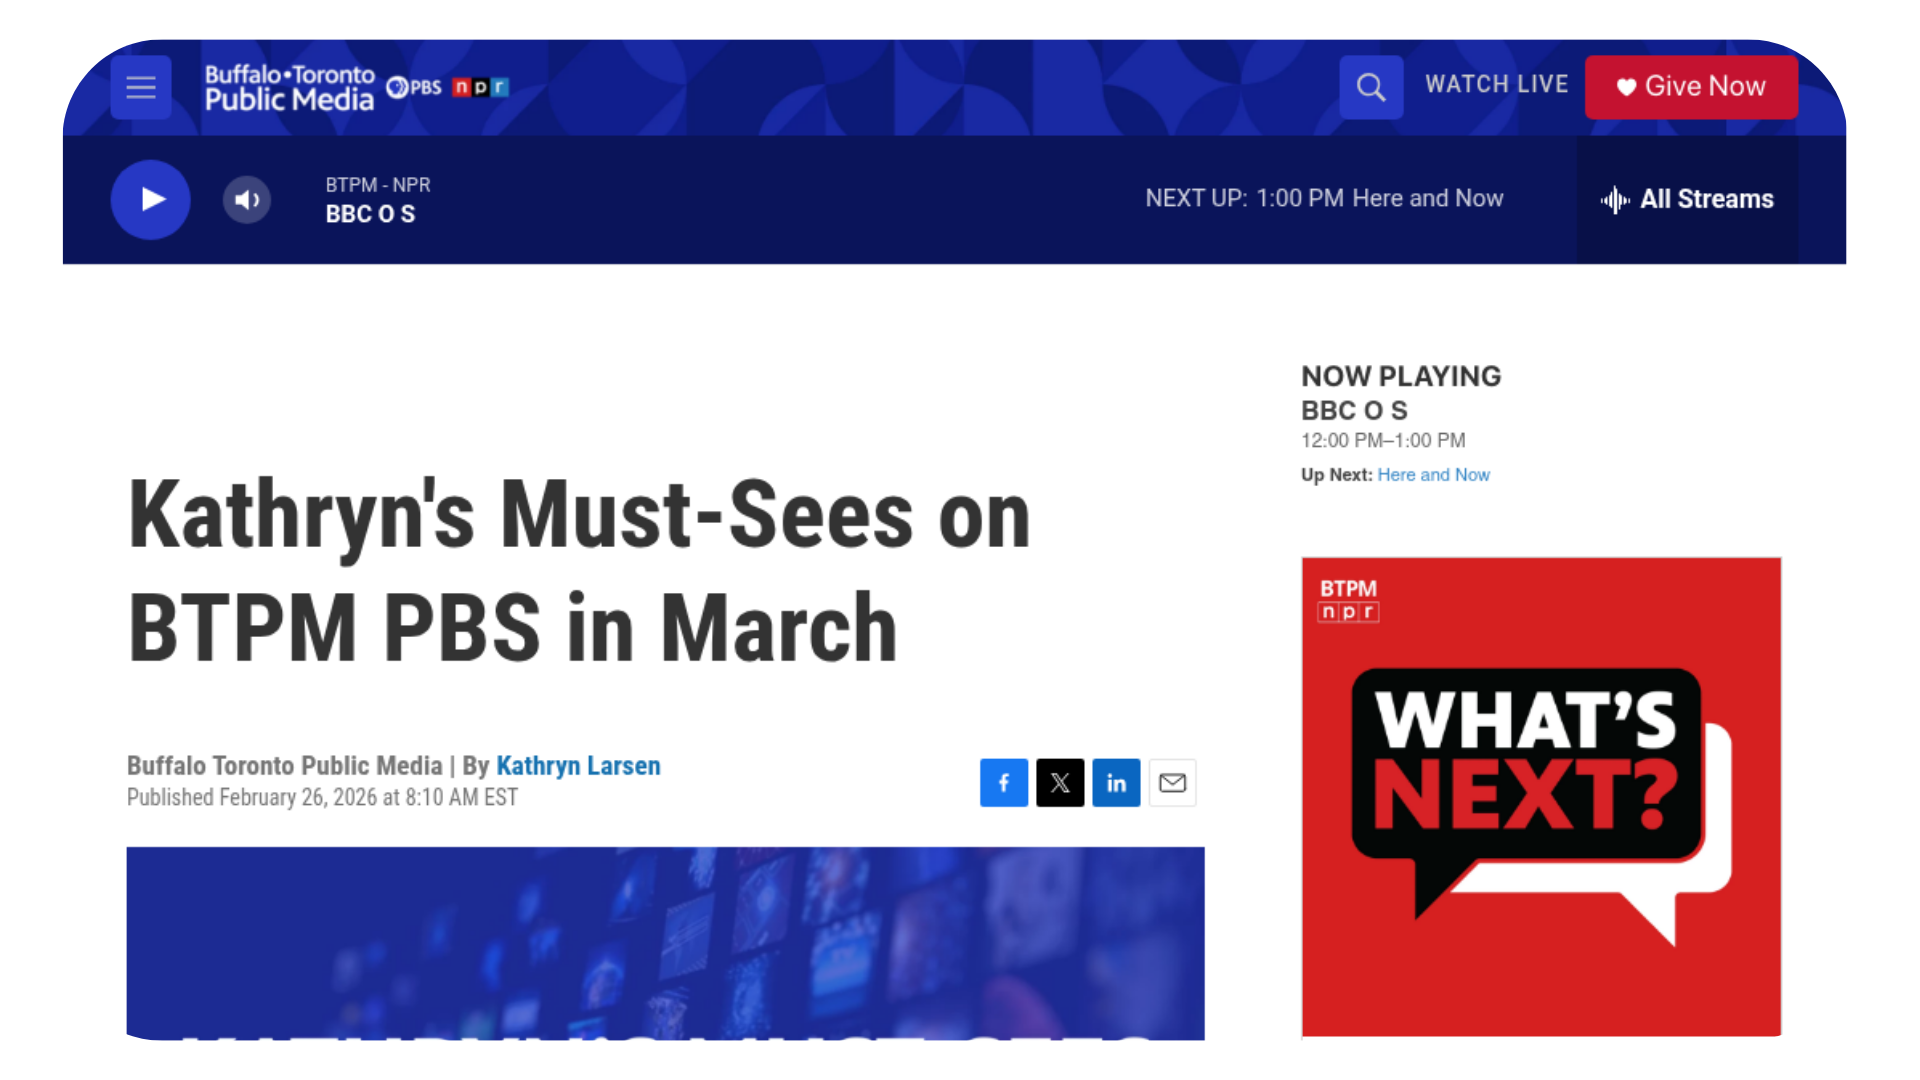The height and width of the screenshot is (1080, 1920).
Task: Play the BTPM NPR live stream
Action: pos(150,199)
